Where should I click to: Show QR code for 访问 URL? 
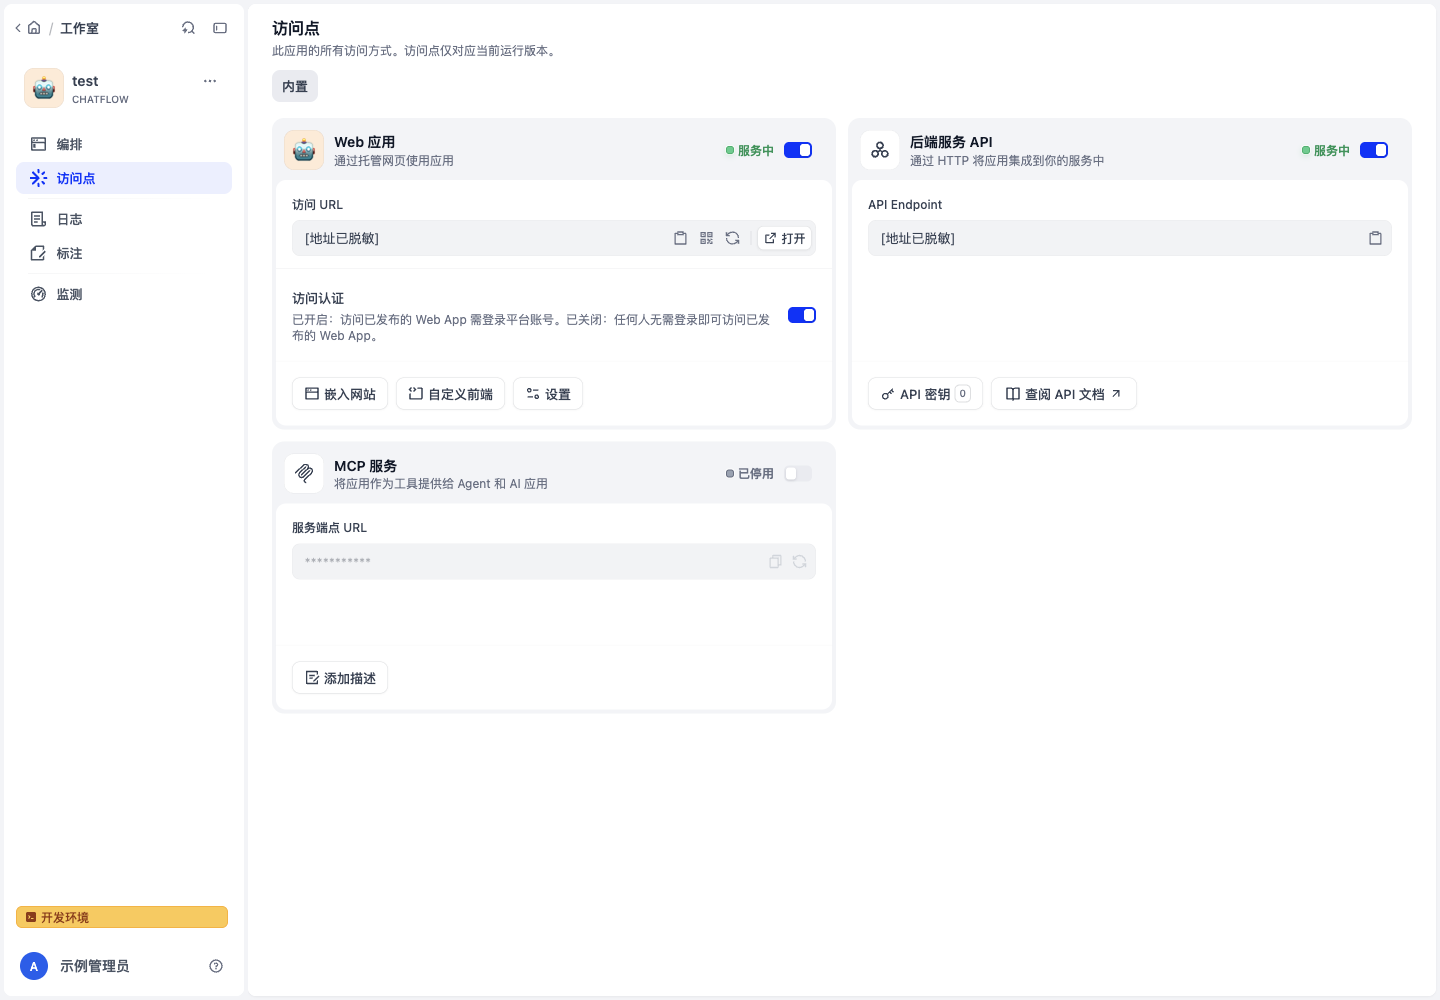click(706, 238)
